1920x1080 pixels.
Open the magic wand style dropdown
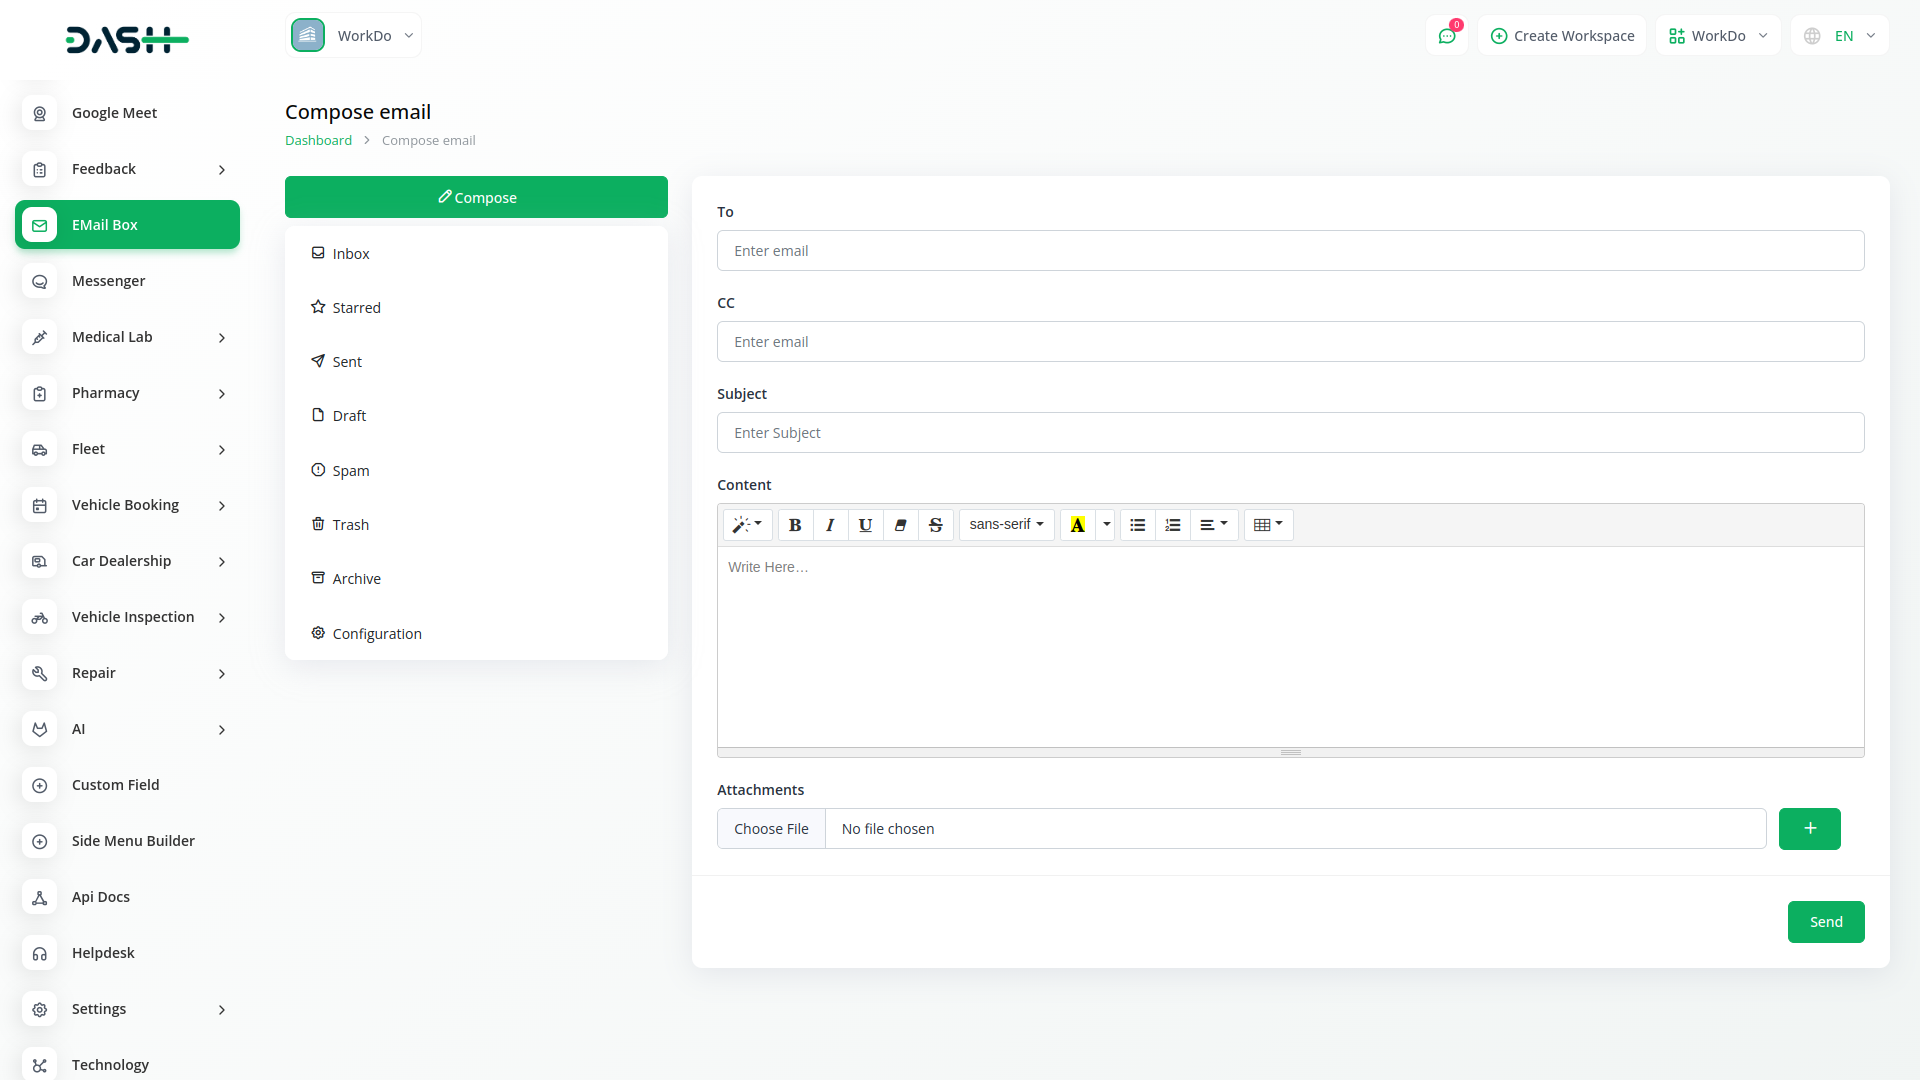click(747, 525)
